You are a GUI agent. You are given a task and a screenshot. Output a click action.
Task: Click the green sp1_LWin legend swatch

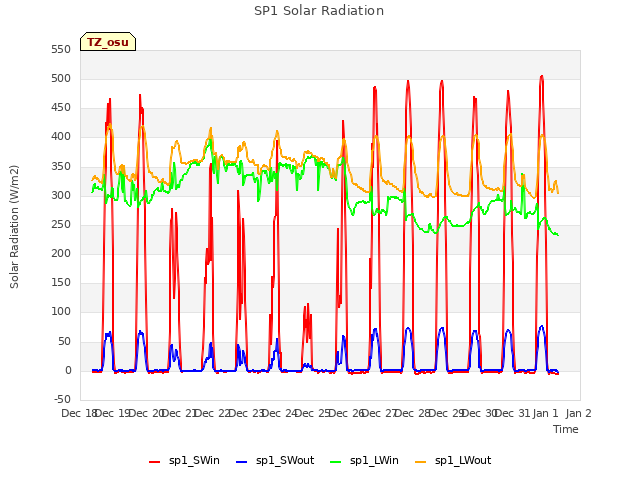[x=336, y=462]
